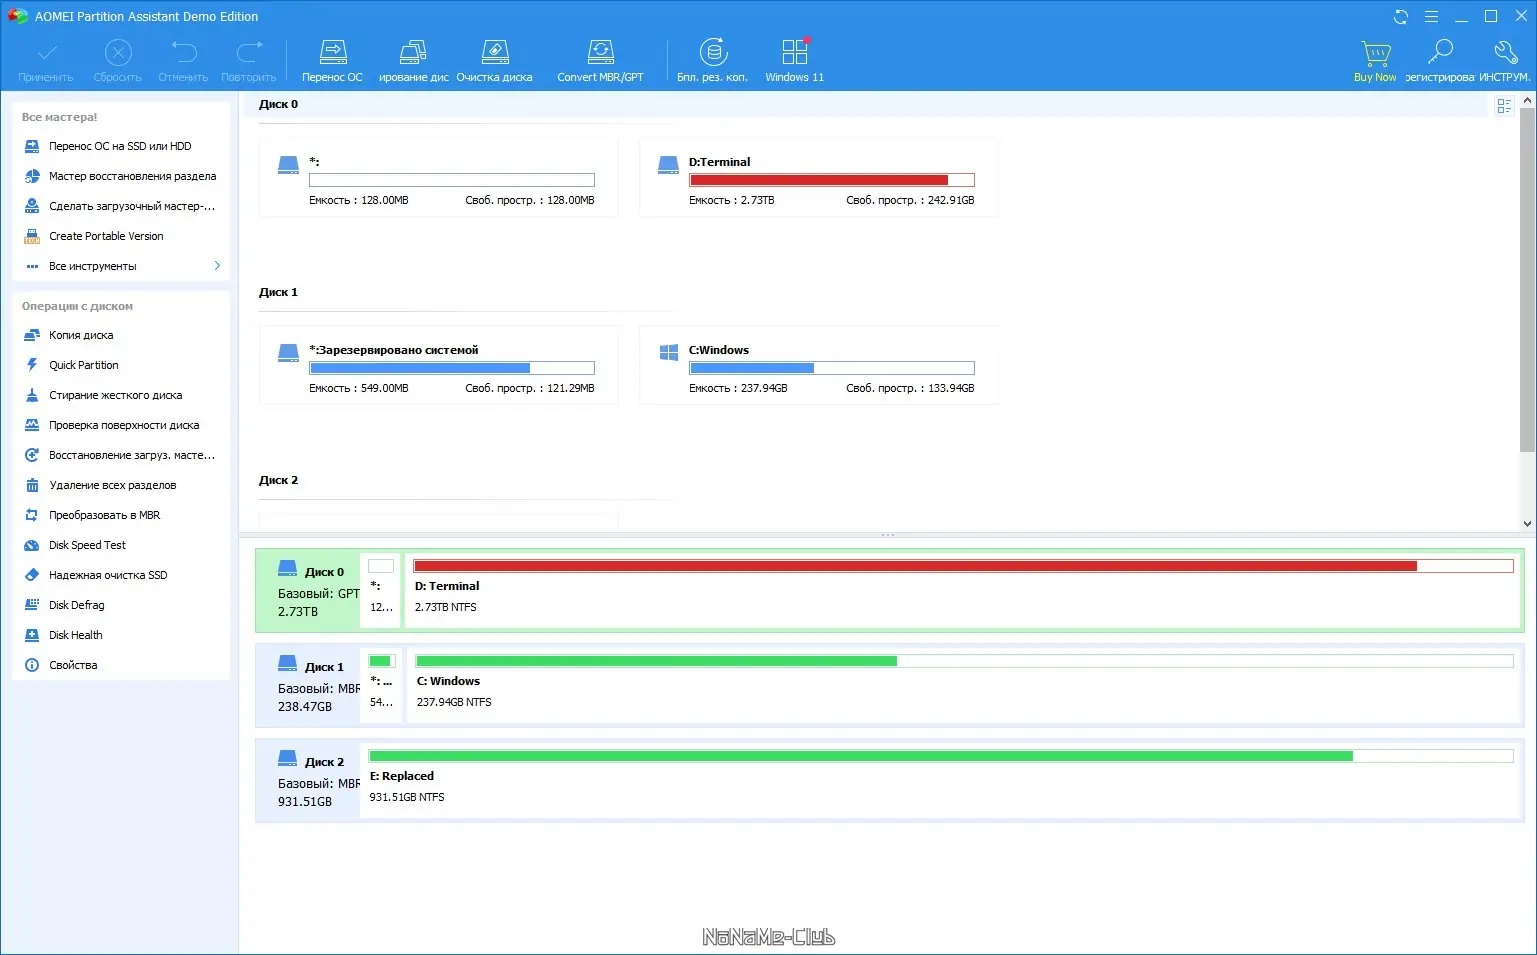Open the ИНСТРУМ. tools wrench icon
The height and width of the screenshot is (955, 1537).
(1505, 52)
